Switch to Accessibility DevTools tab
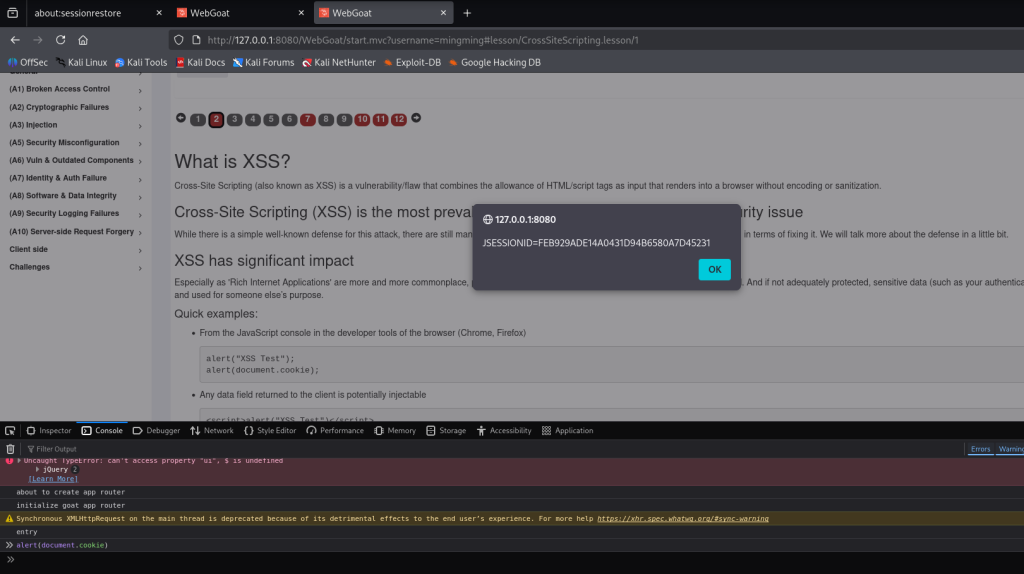The height and width of the screenshot is (574, 1024). coord(504,430)
